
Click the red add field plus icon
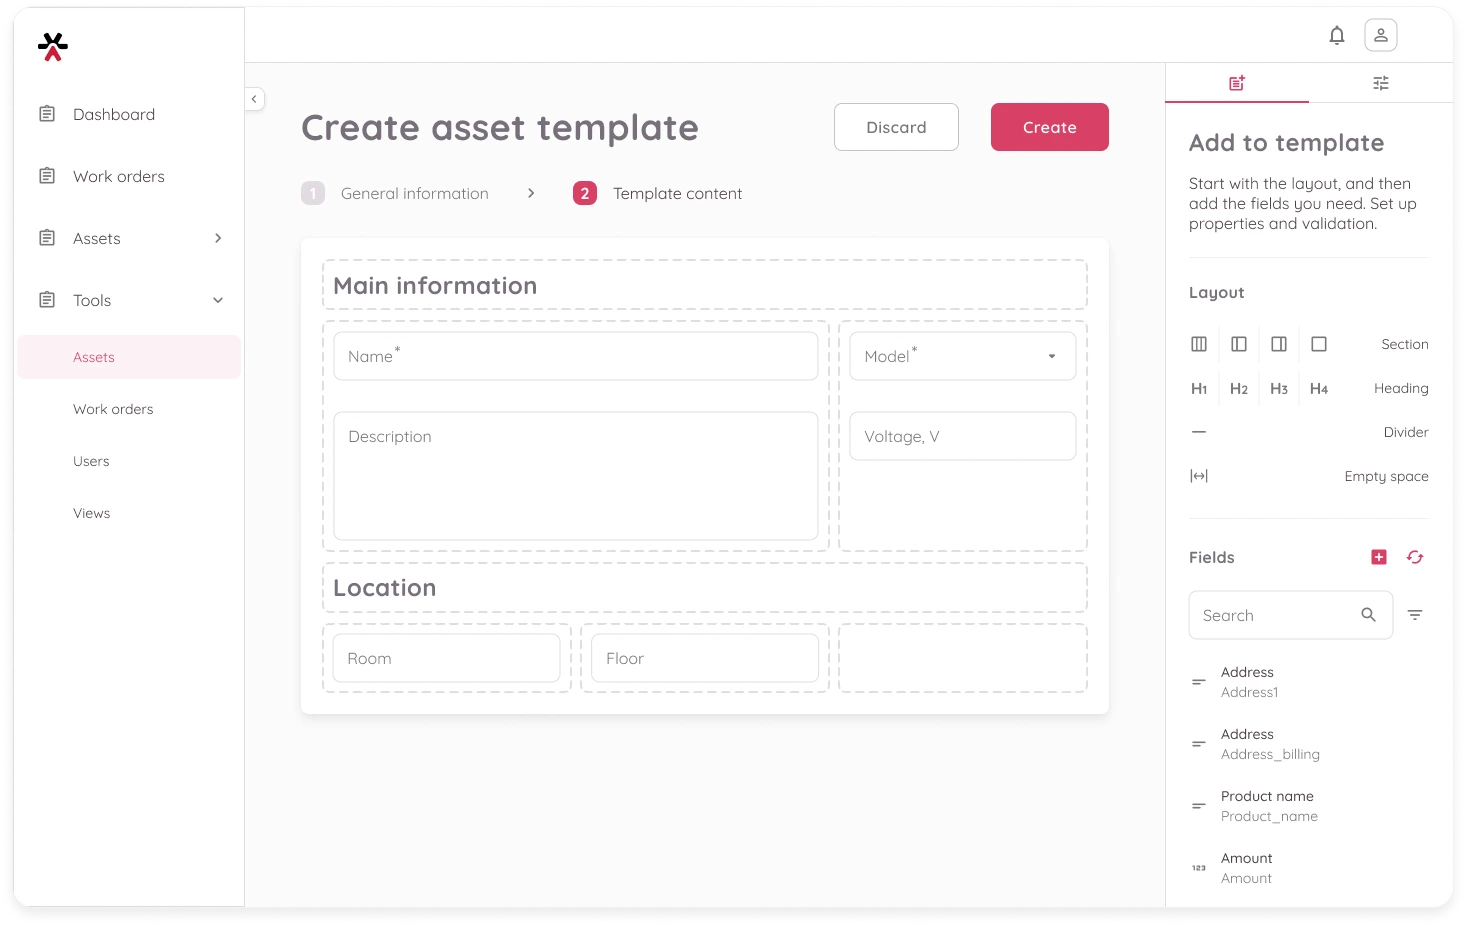[1379, 557]
